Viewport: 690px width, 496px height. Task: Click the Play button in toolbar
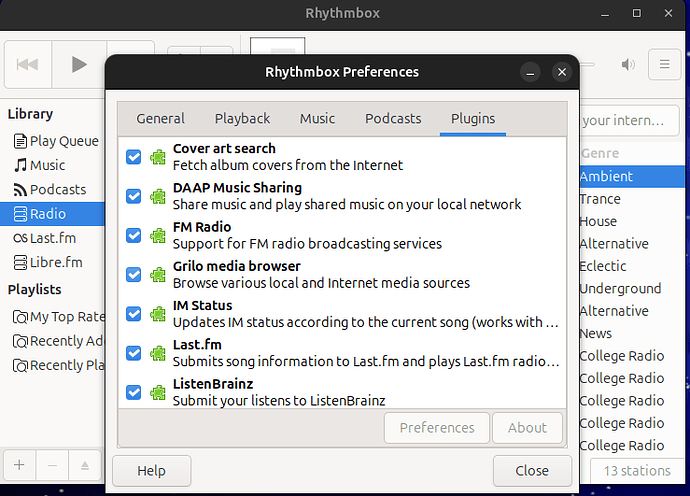(79, 65)
